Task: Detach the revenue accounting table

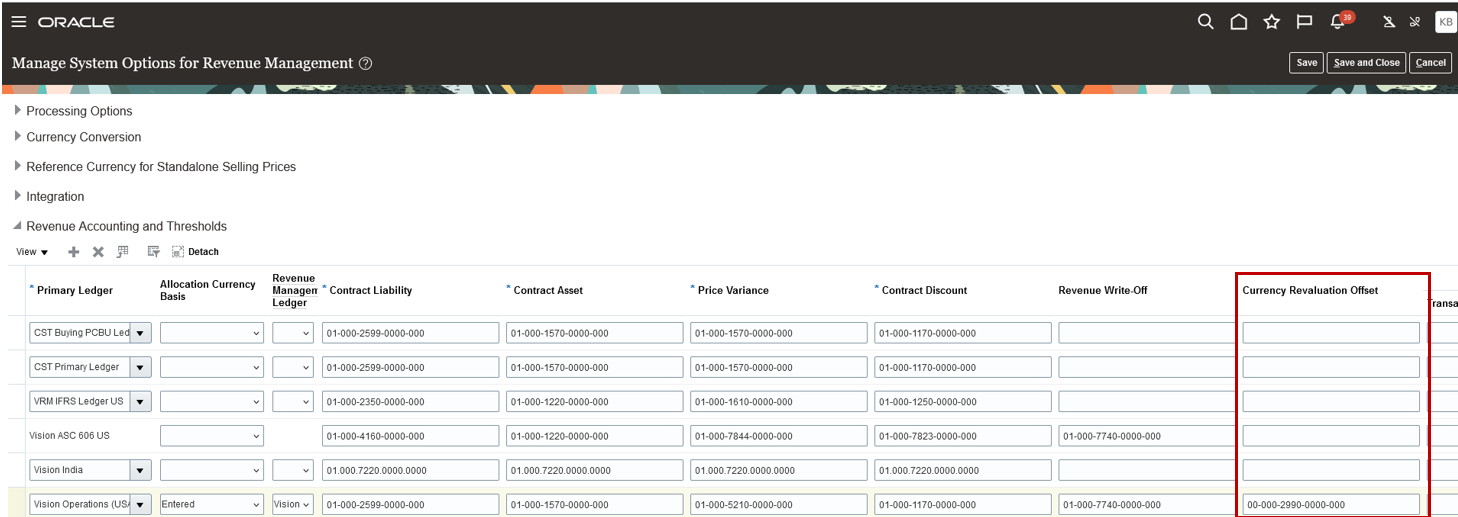Action: [x=195, y=252]
